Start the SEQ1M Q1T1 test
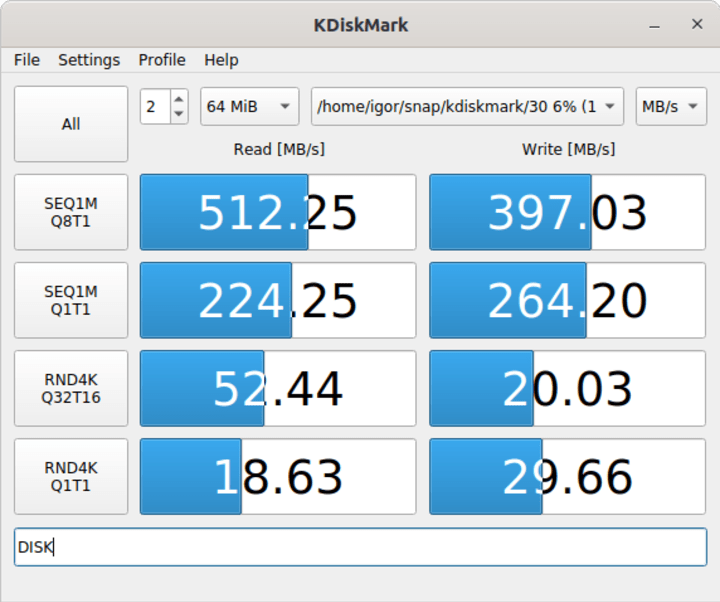Viewport: 720px width, 602px height. tap(71, 300)
